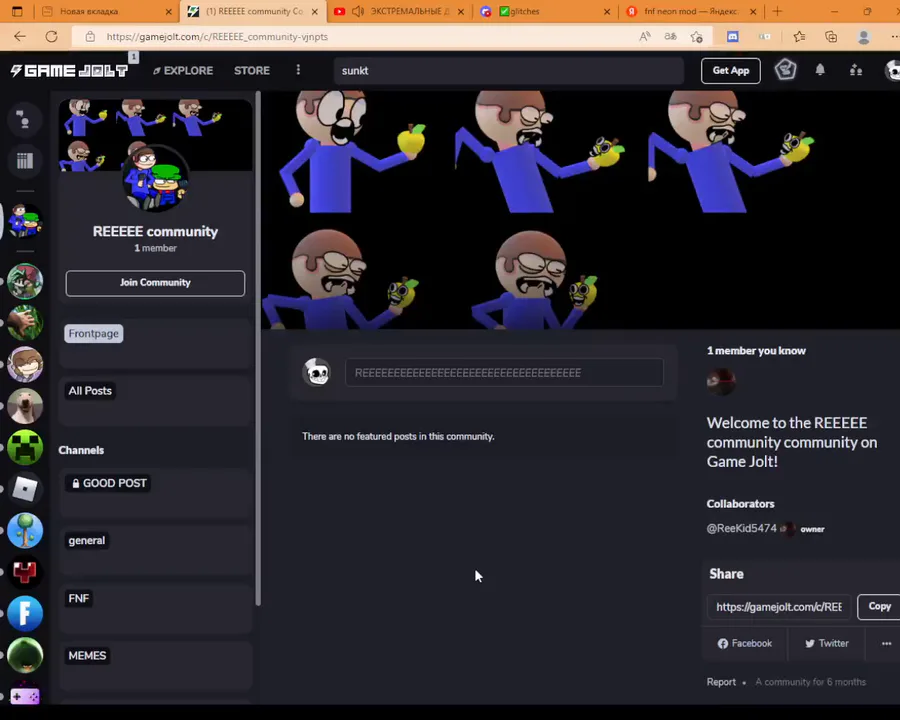Close the REEEEE community browser tab
Viewport: 900px width, 720px height.
click(x=315, y=11)
